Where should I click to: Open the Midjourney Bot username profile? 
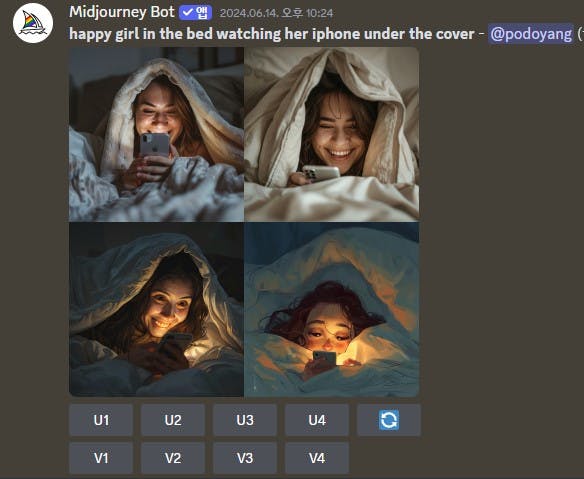tap(122, 12)
